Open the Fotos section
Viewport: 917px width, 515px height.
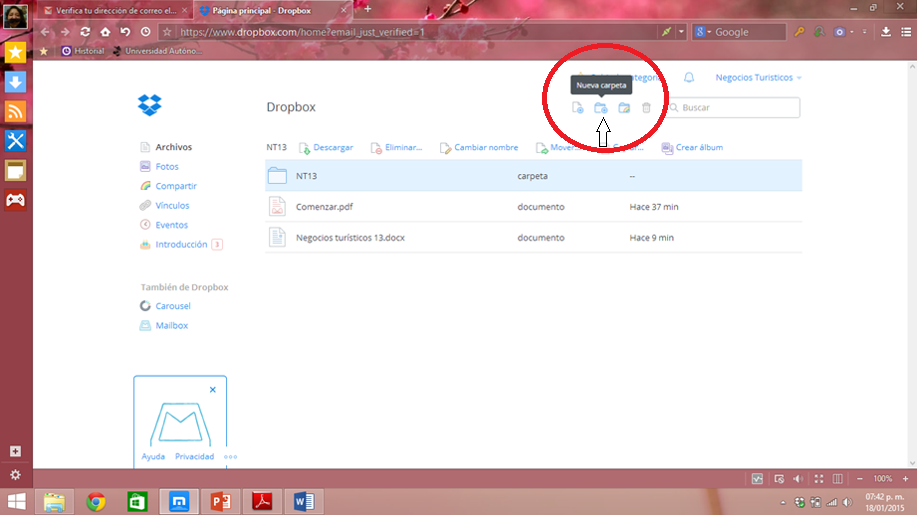pyautogui.click(x=167, y=167)
